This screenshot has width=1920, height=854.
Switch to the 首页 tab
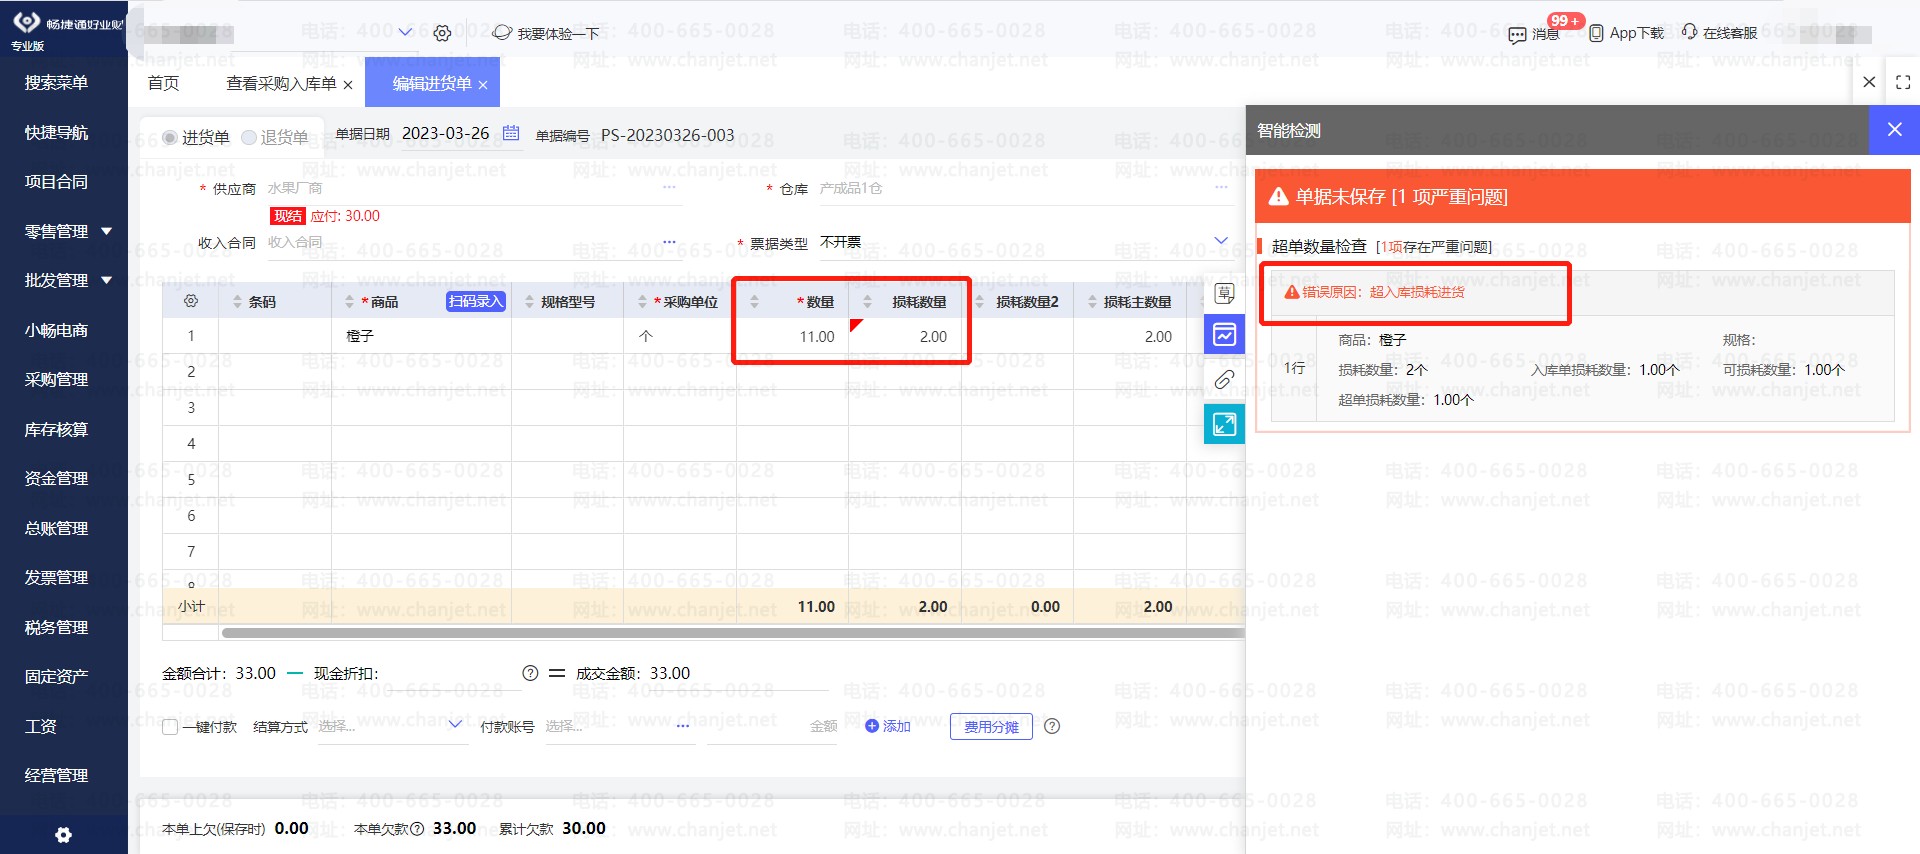point(163,83)
